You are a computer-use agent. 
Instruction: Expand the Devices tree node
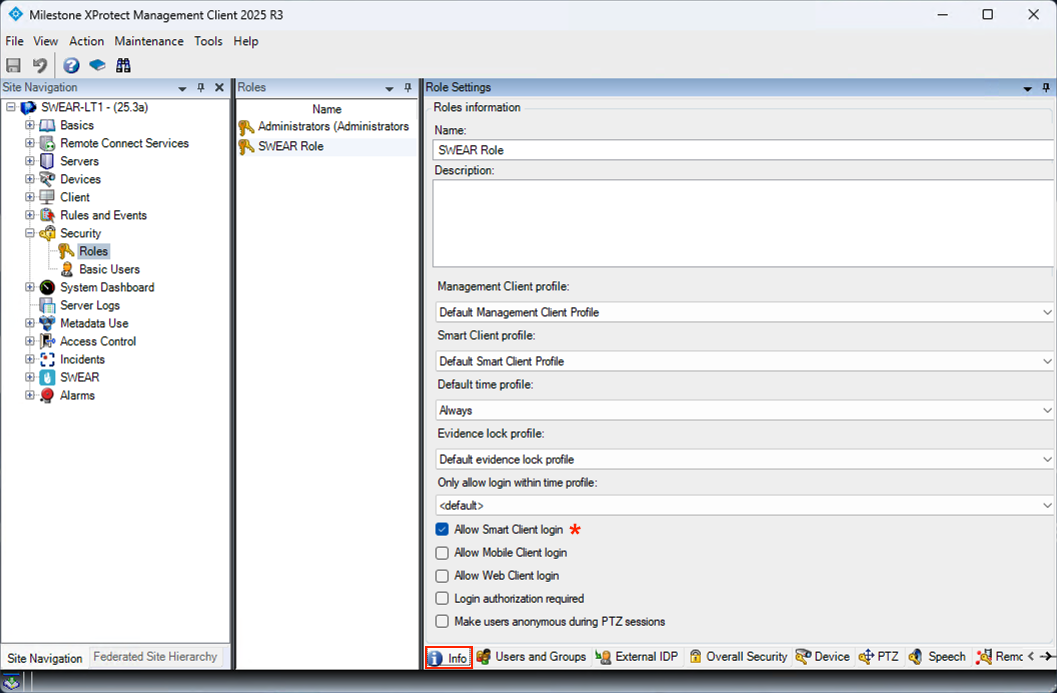[30, 179]
